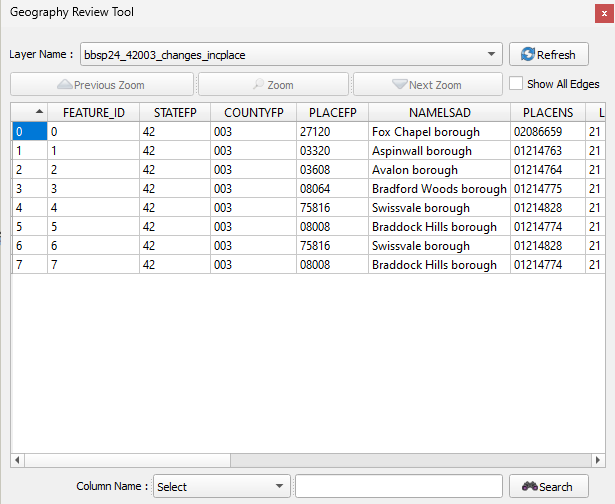Sort by the NAMELSAD column header
Viewport: 615px width, 504px height.
coord(439,112)
